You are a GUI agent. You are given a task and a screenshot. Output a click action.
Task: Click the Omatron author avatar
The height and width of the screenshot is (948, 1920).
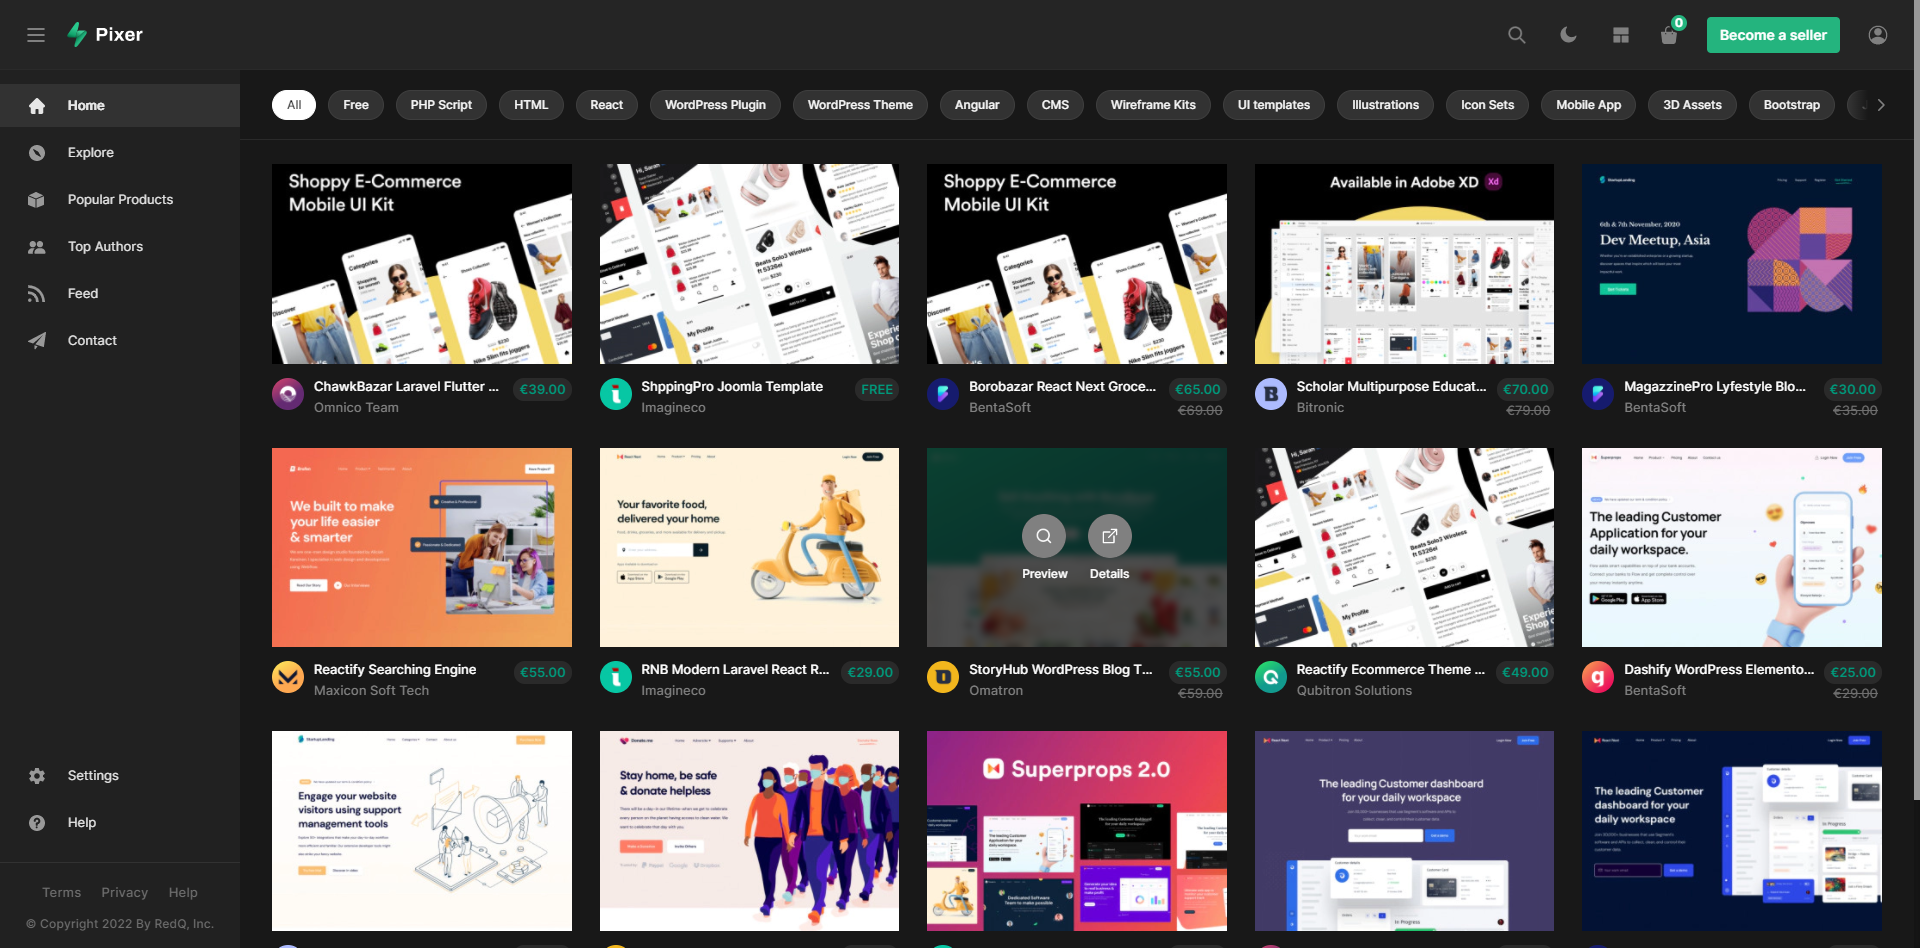coord(943,677)
